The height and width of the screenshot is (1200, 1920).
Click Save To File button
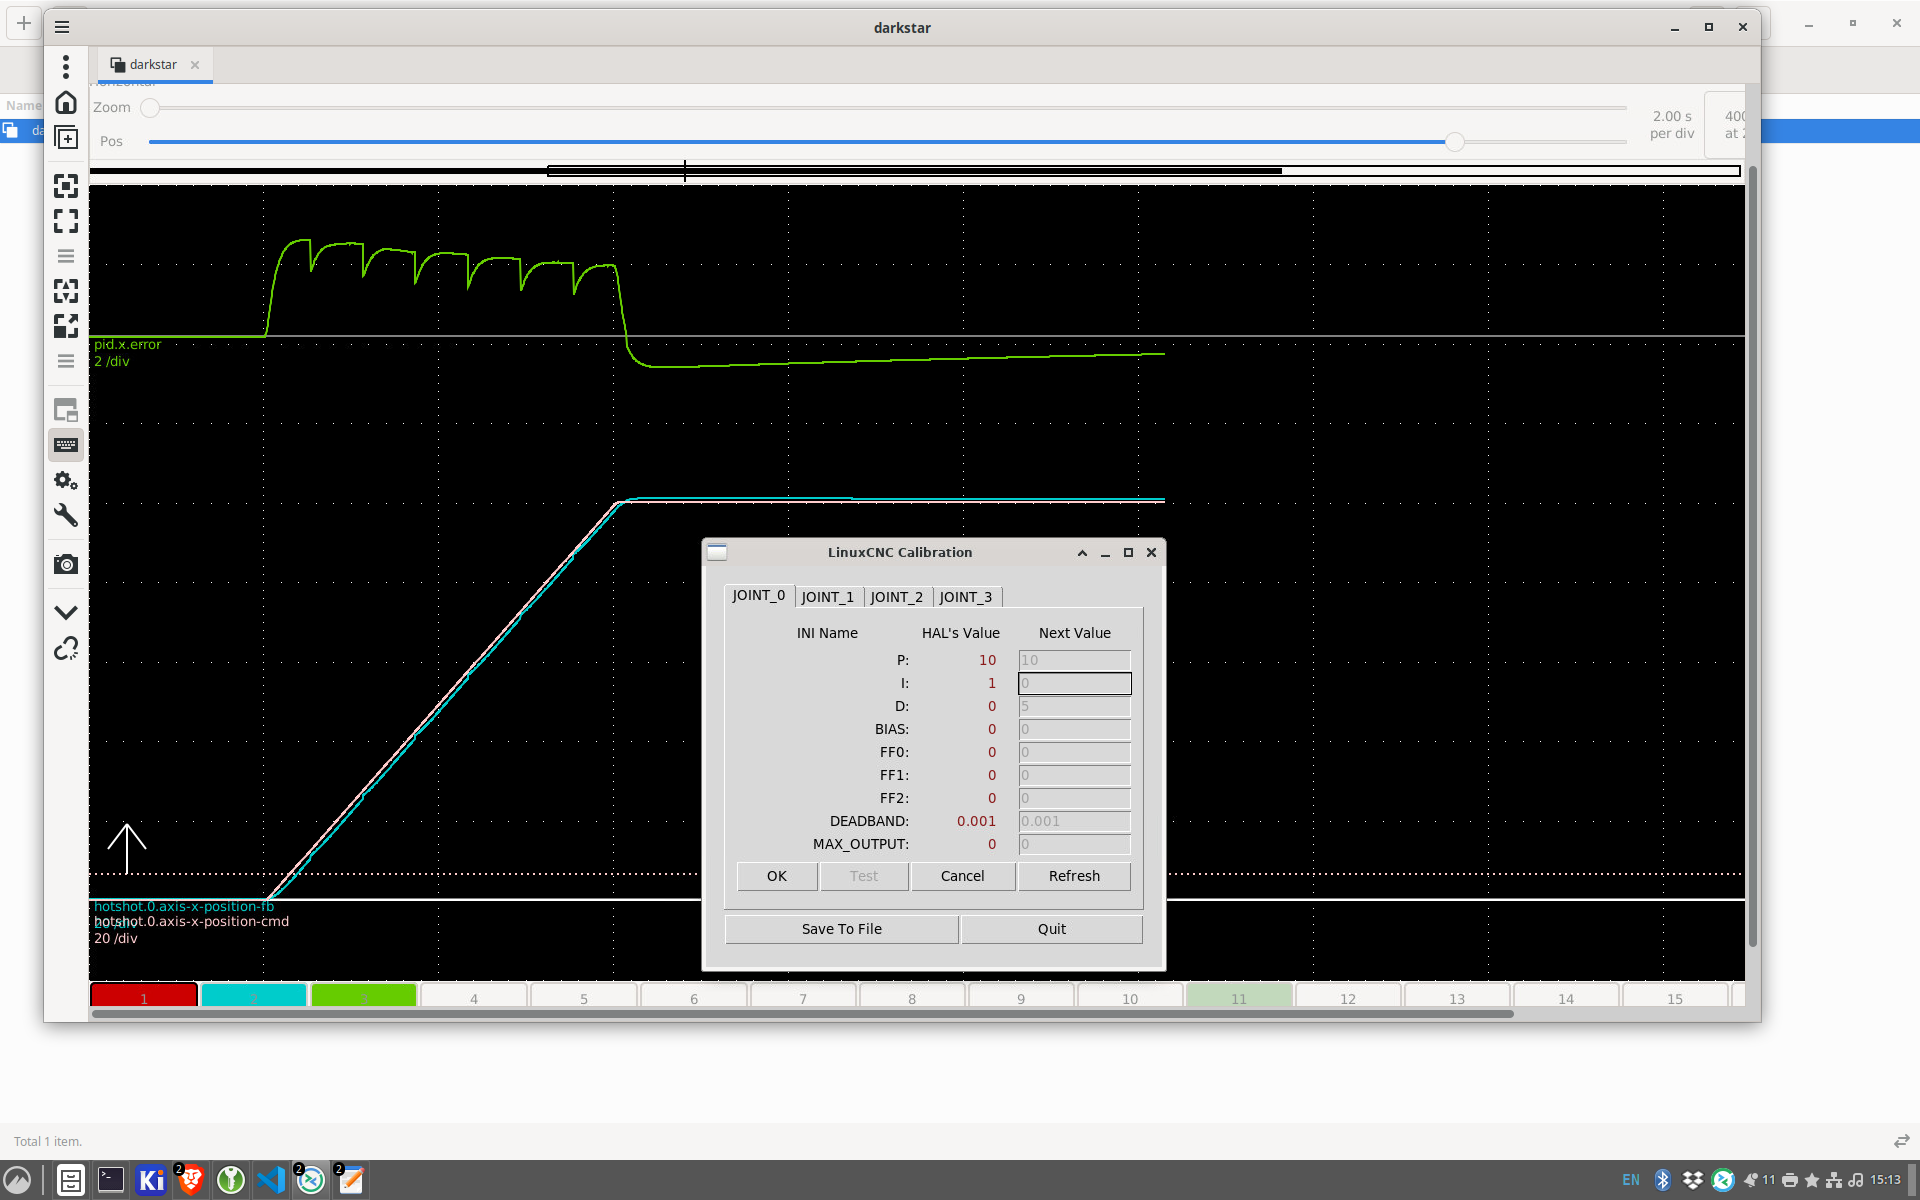pyautogui.click(x=842, y=929)
